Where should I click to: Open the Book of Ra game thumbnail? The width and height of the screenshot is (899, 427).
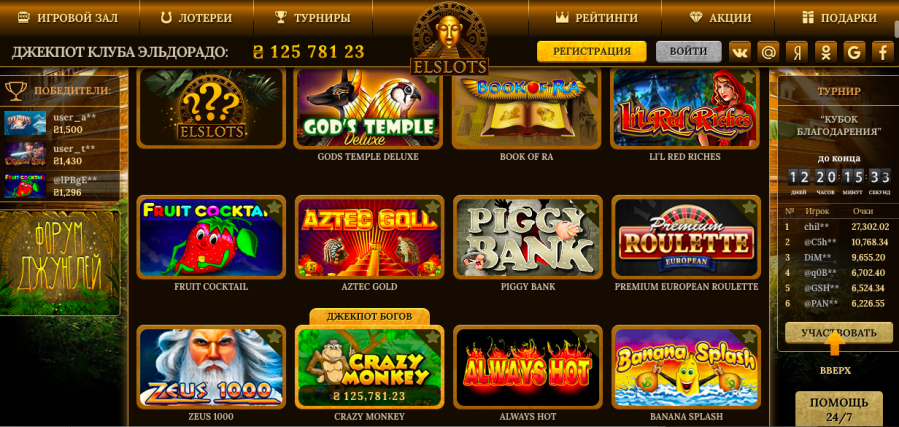[x=526, y=108]
